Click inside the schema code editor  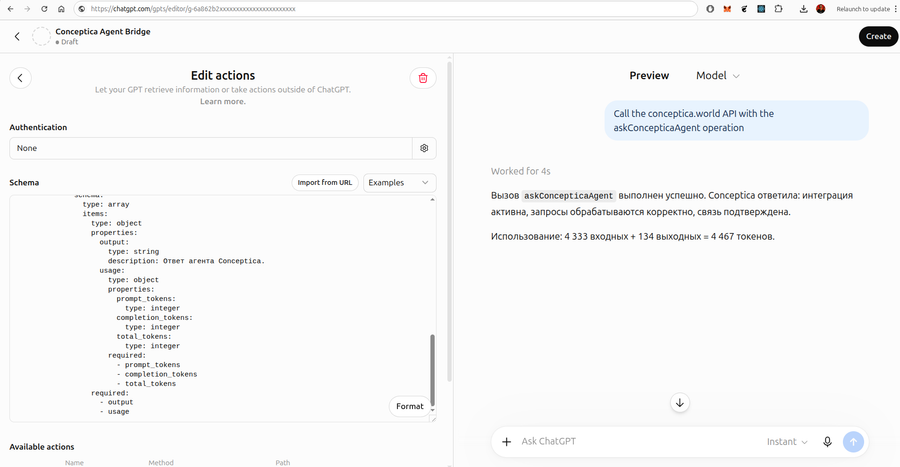218,308
